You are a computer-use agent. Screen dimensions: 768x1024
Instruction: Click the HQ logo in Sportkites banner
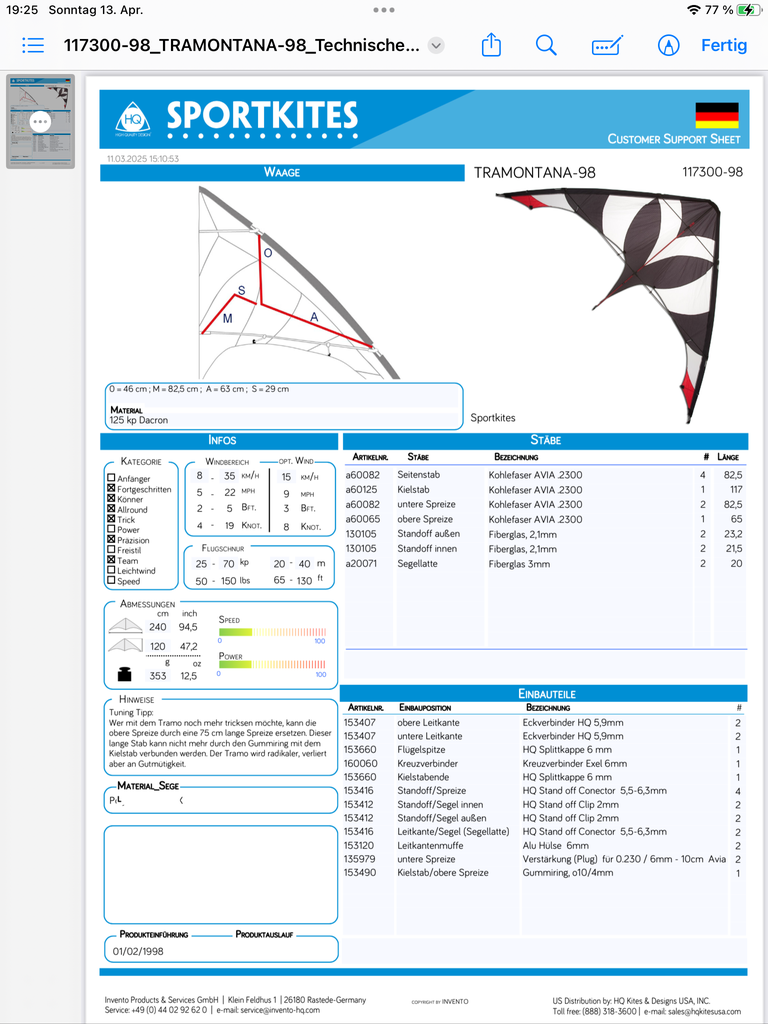(x=132, y=120)
